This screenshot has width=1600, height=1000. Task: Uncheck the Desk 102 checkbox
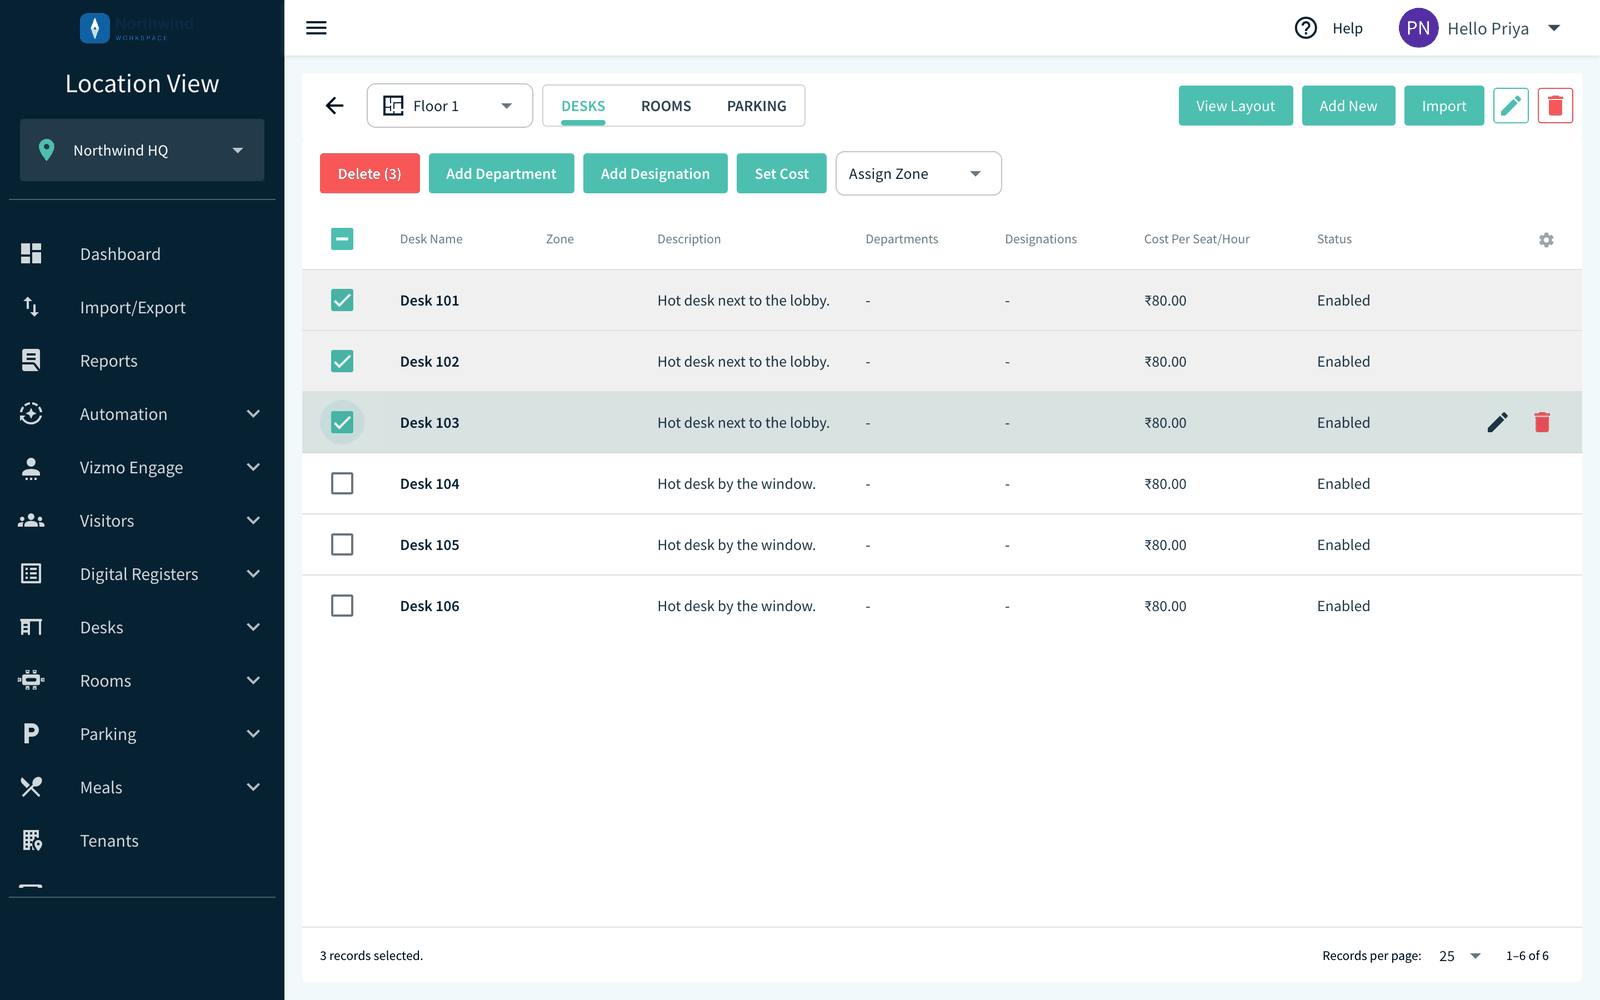click(342, 361)
